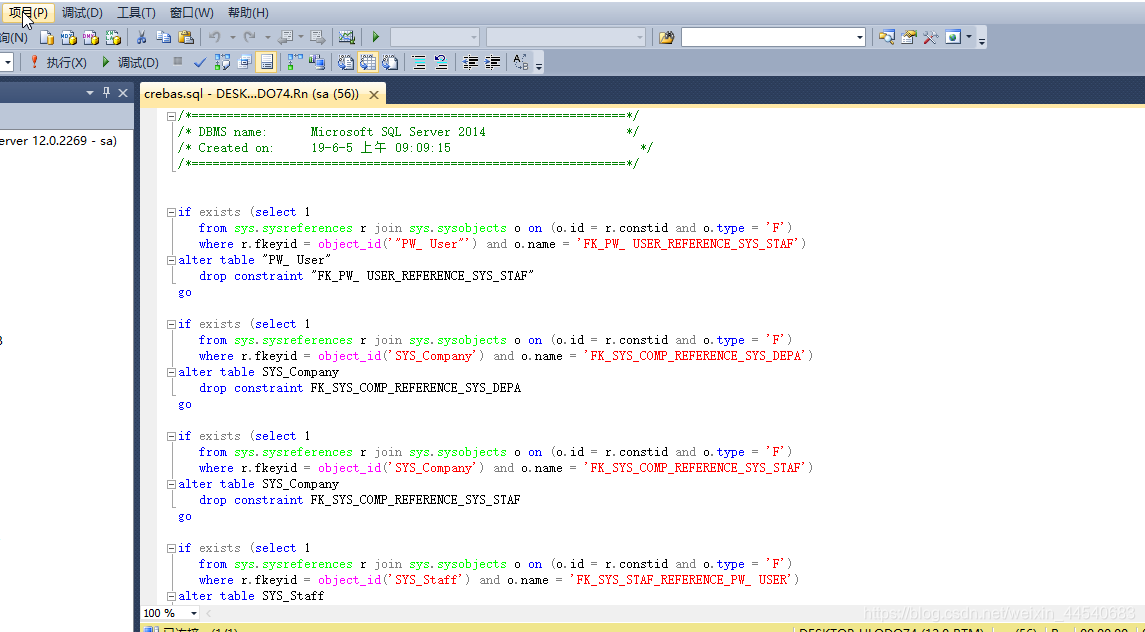Click the green Start play icon
1145x632 pixels.
(x=375, y=37)
